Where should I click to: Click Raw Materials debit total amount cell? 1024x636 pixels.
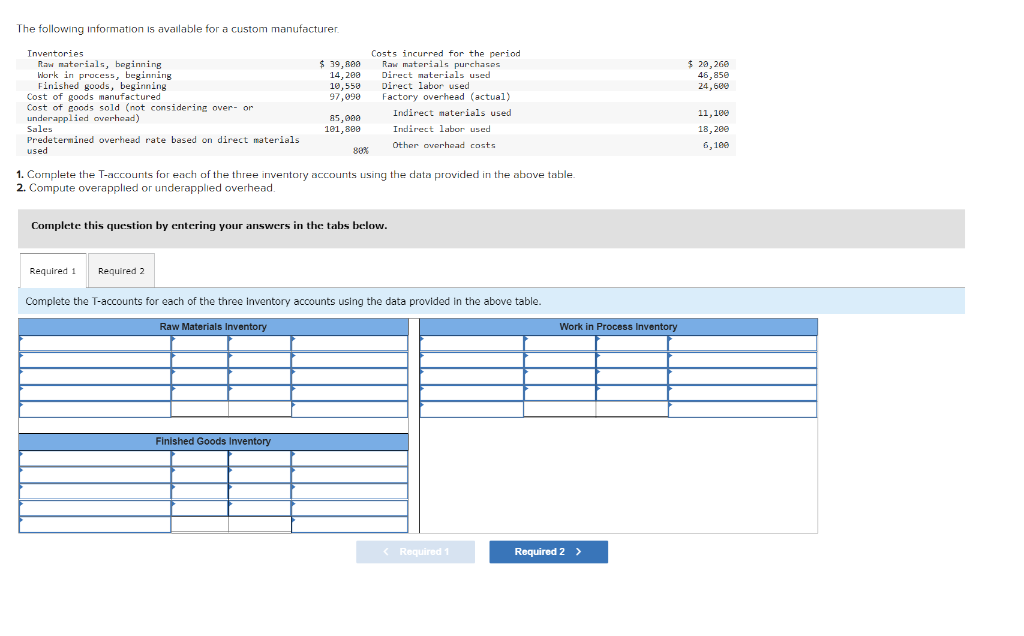[x=200, y=410]
